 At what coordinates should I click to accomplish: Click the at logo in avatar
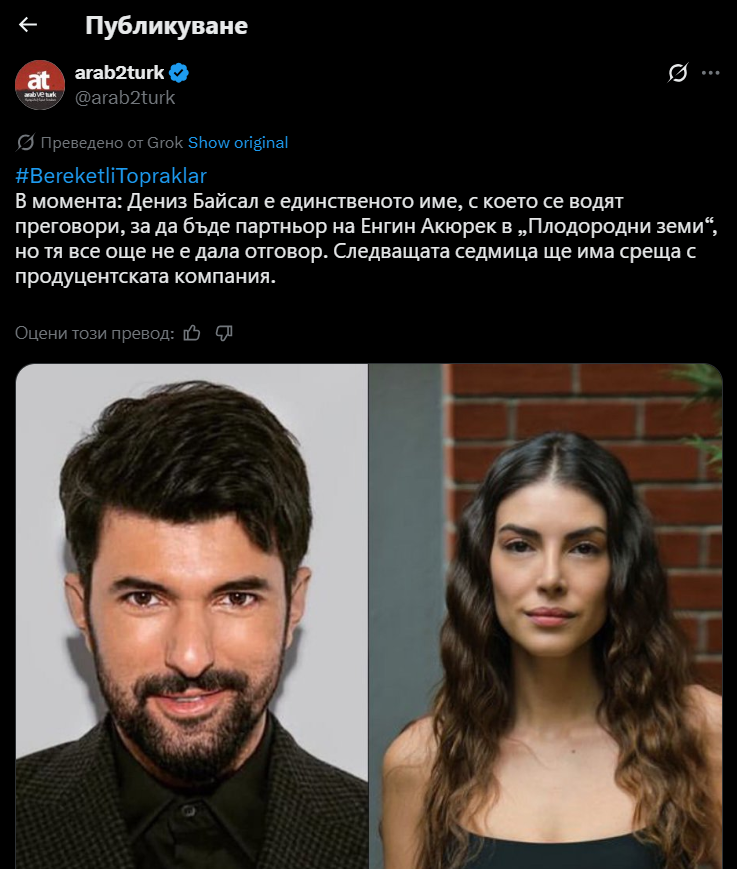[x=39, y=80]
